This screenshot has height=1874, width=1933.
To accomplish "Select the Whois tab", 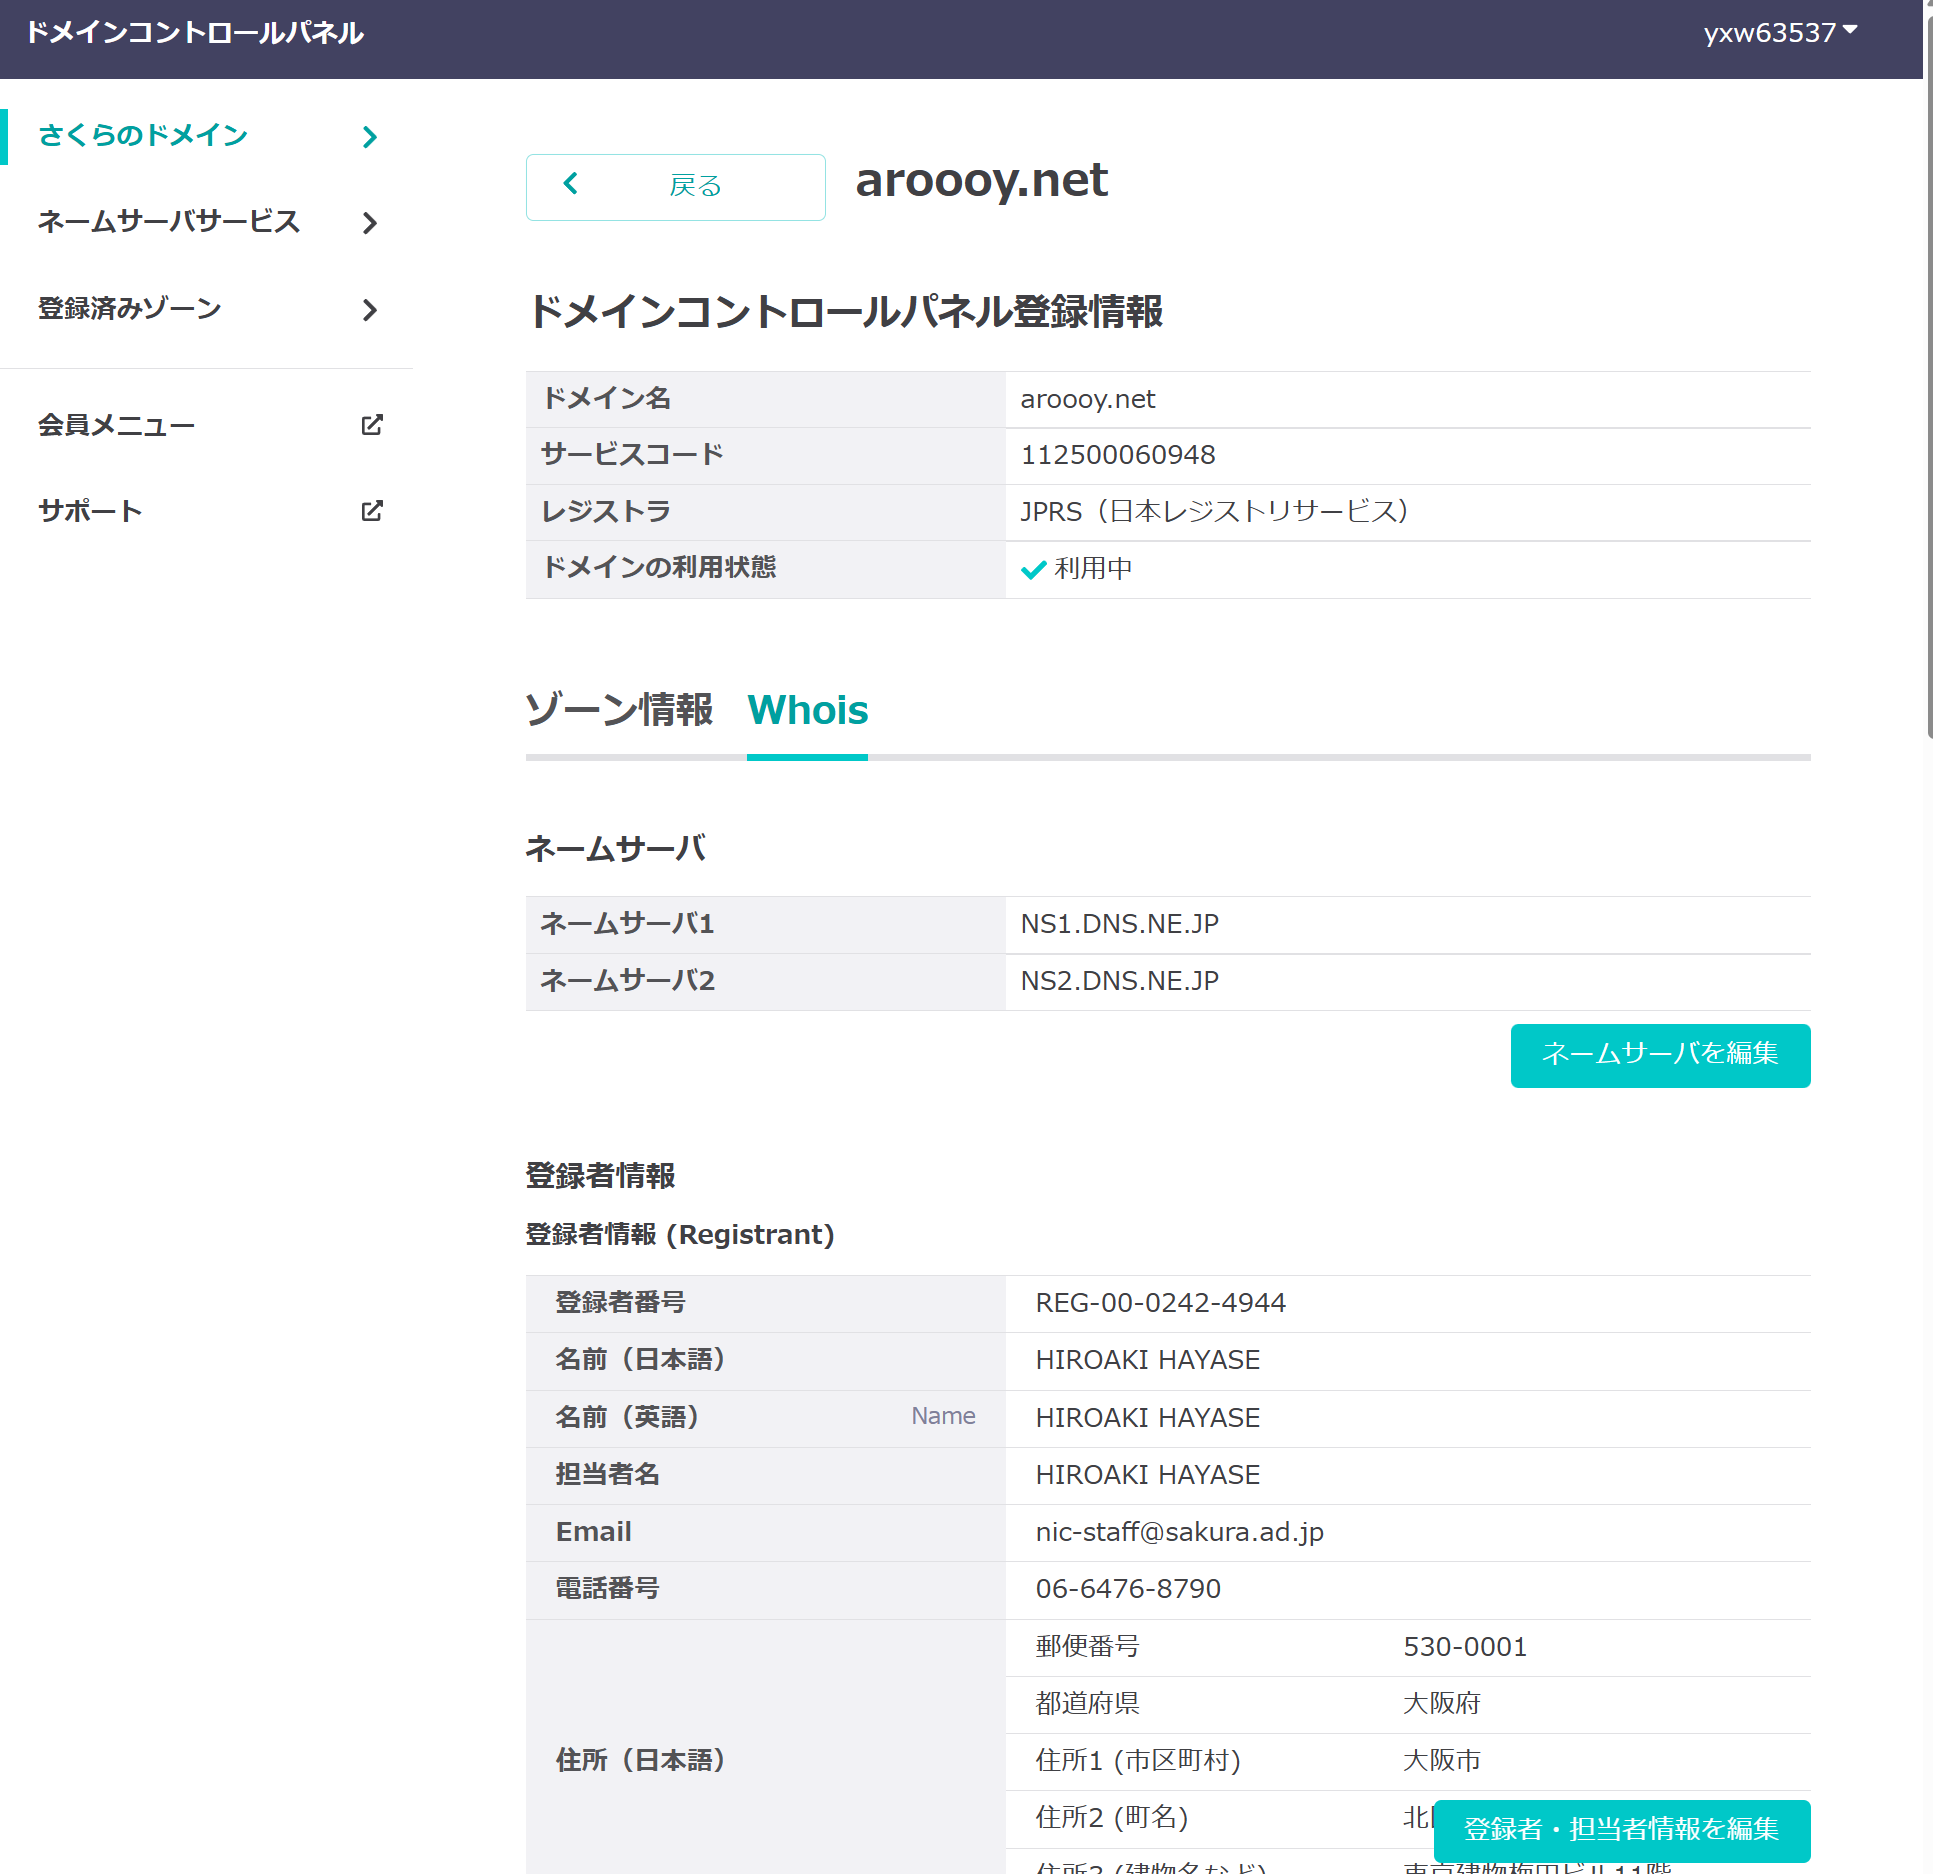I will pyautogui.click(x=807, y=710).
